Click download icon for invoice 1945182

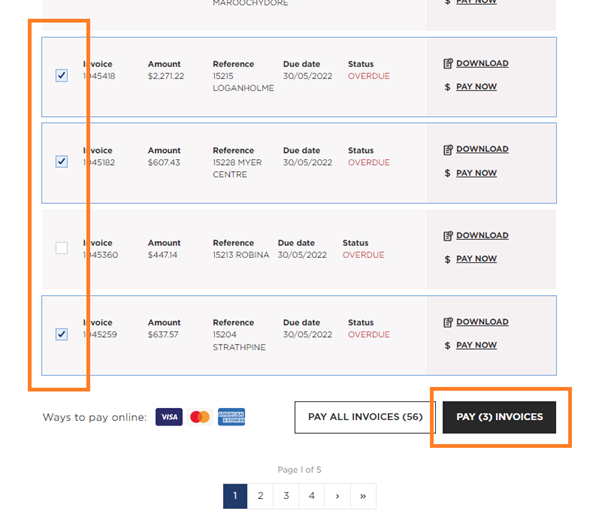(448, 150)
